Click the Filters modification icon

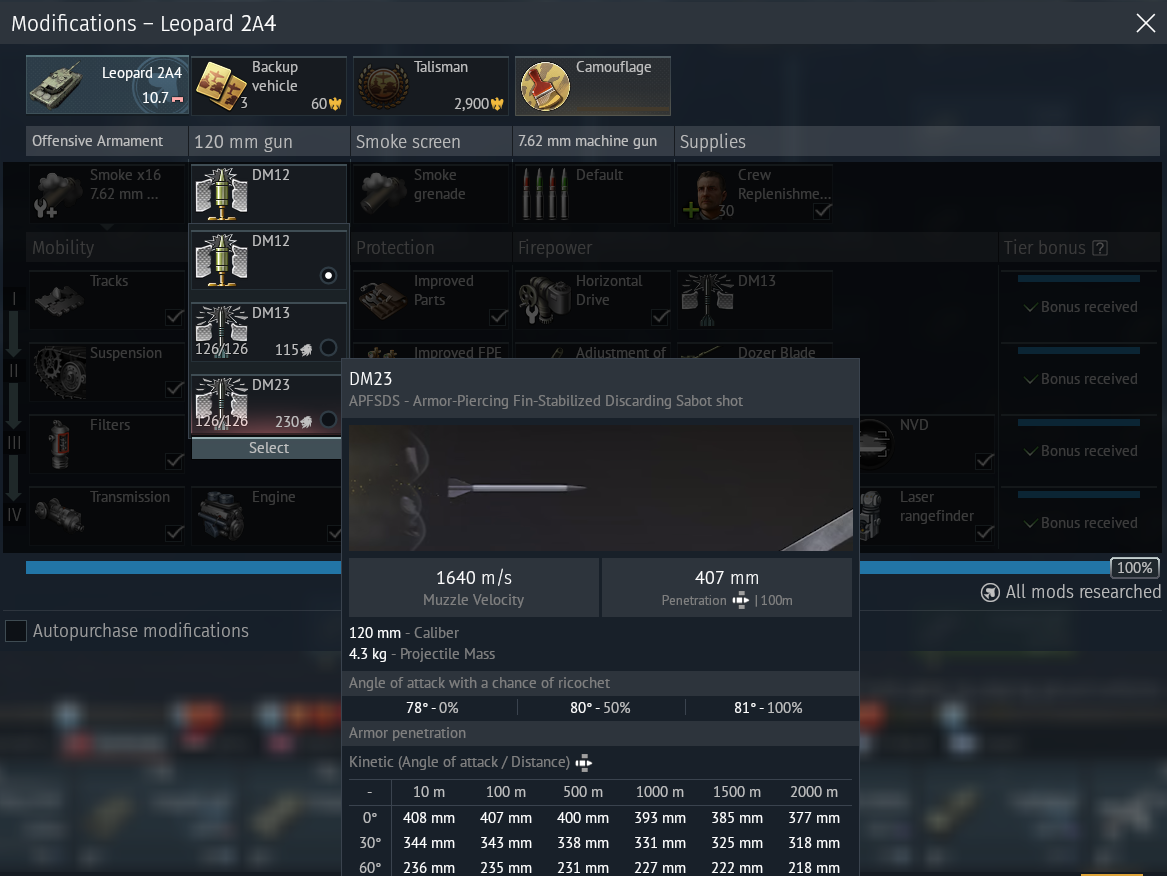click(58, 444)
